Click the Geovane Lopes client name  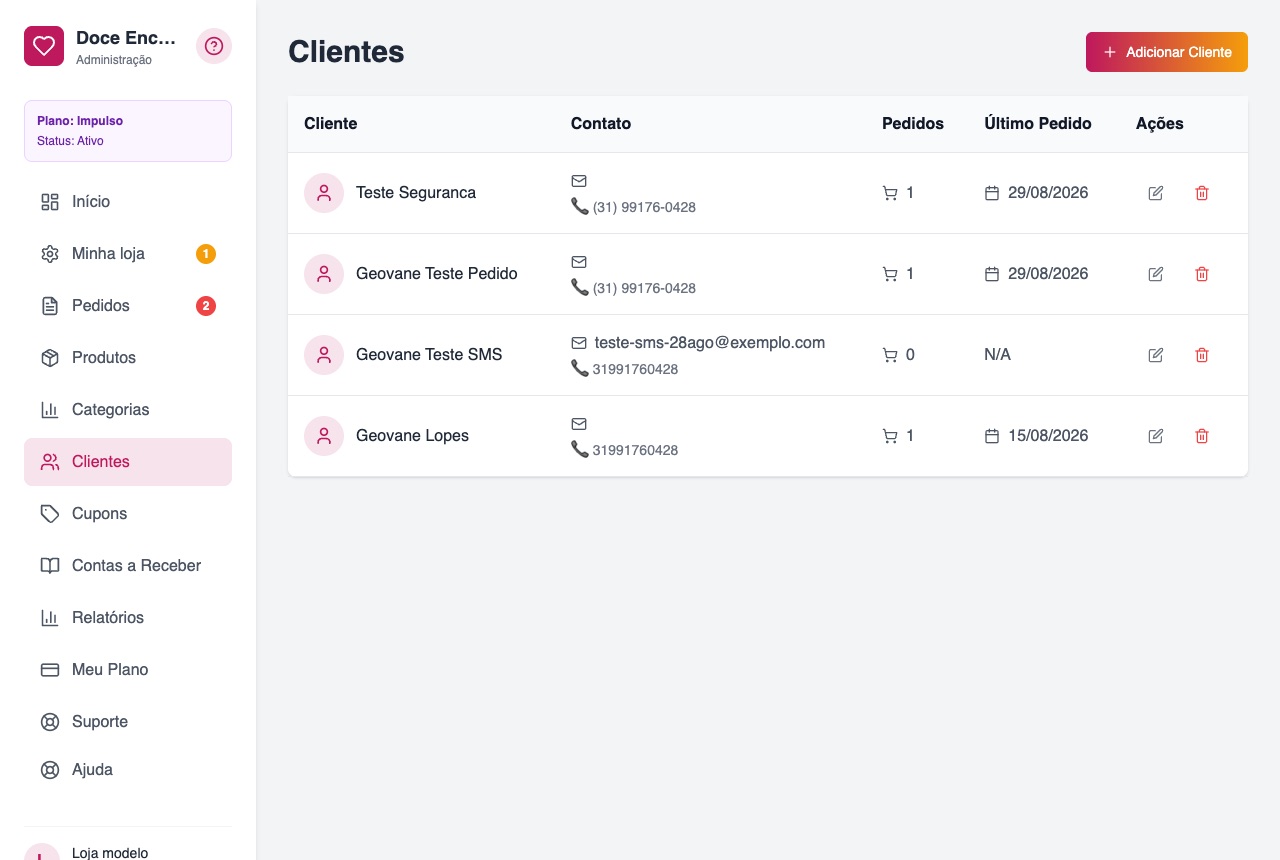pos(412,436)
